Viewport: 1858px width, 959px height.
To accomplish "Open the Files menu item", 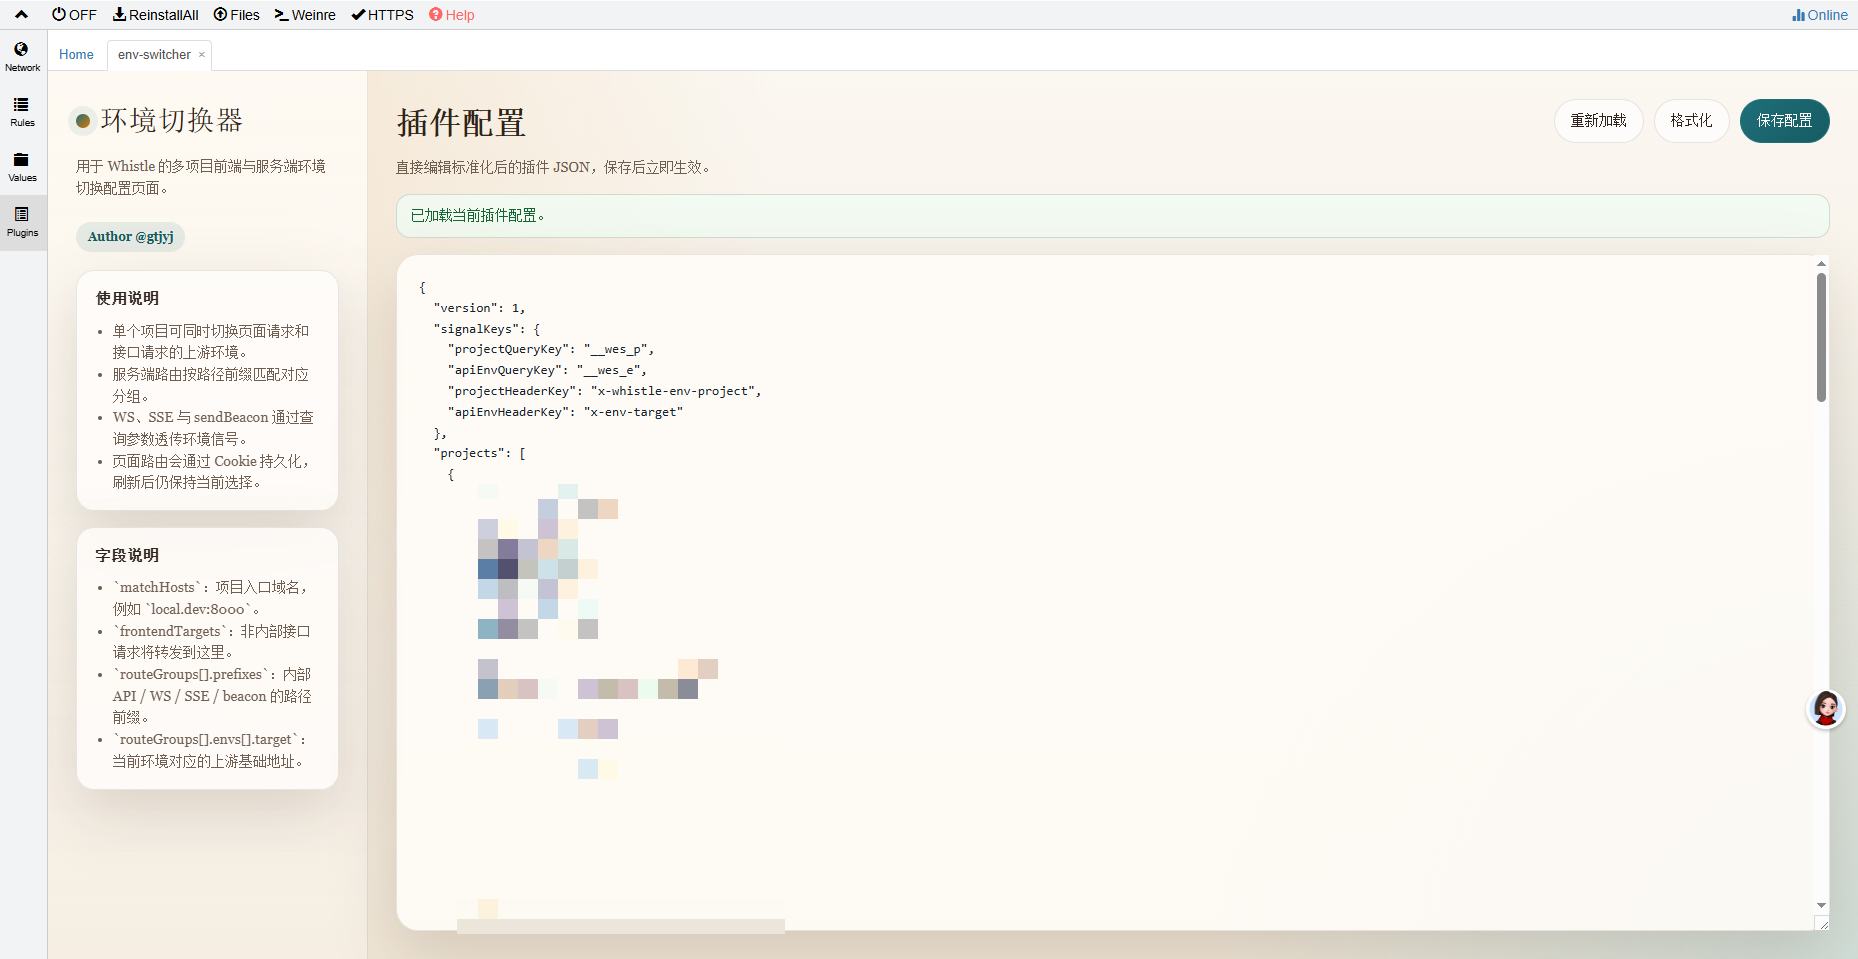I will point(236,15).
